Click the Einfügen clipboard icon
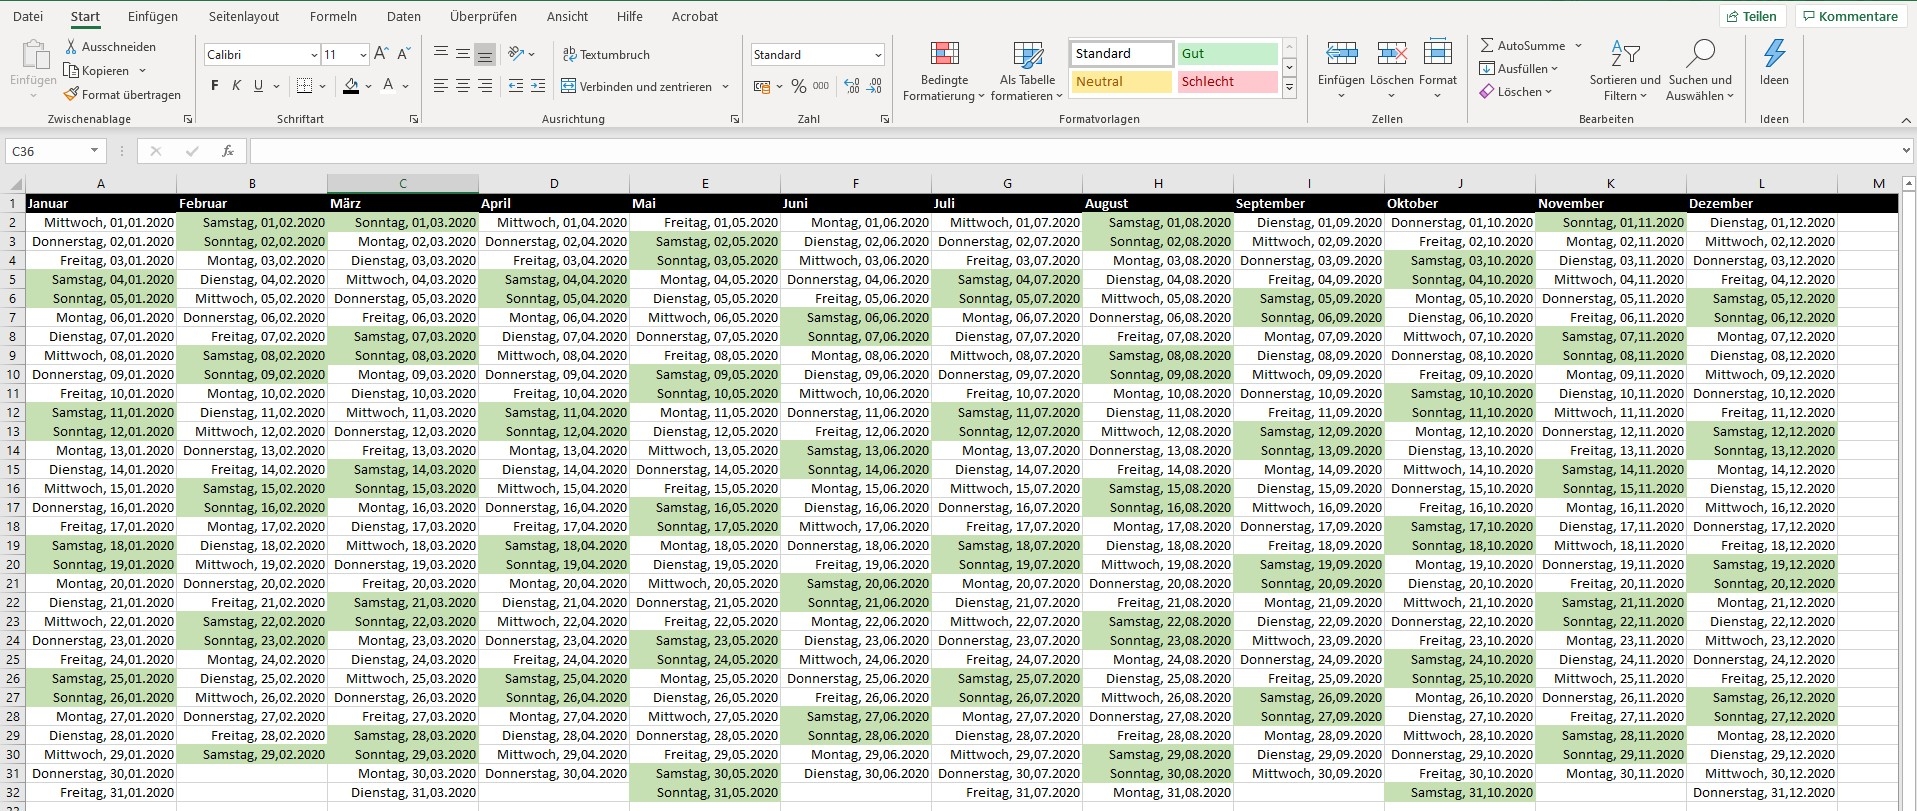This screenshot has width=1917, height=811. (x=34, y=55)
